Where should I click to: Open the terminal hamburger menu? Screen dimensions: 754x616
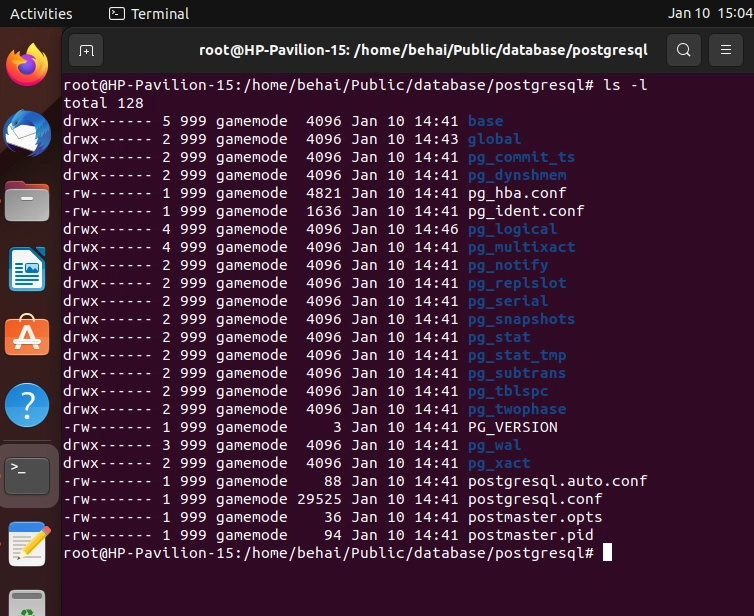click(726, 50)
